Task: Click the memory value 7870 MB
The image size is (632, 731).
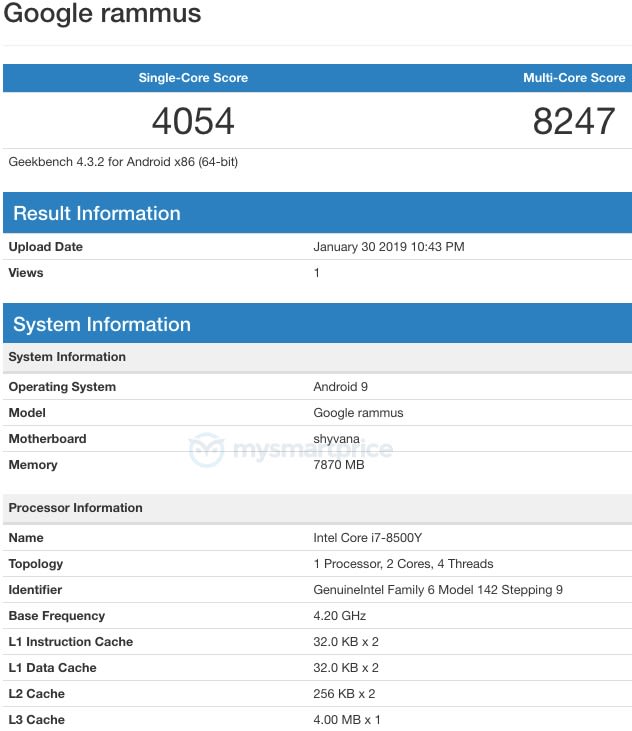Action: tap(338, 465)
